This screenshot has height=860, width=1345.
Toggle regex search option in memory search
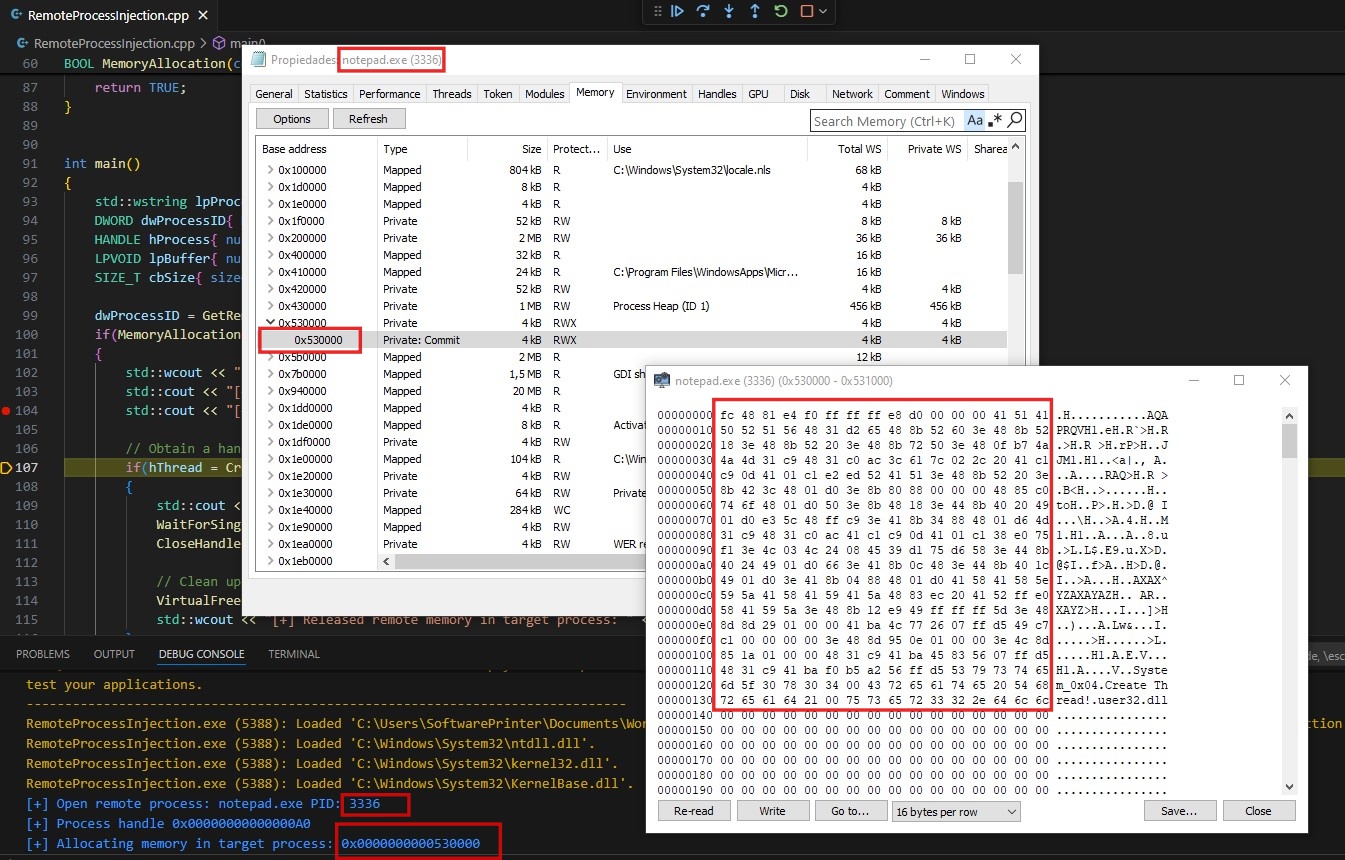click(994, 121)
